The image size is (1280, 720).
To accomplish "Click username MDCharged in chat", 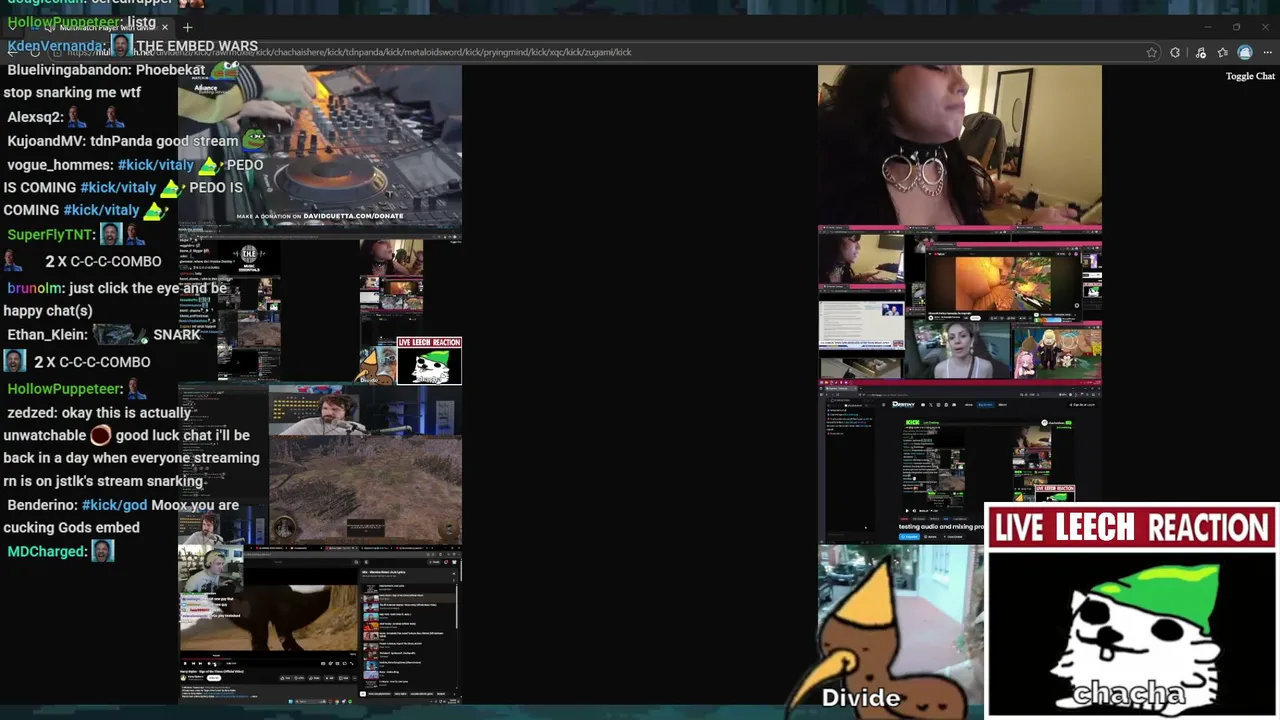I will click(46, 551).
